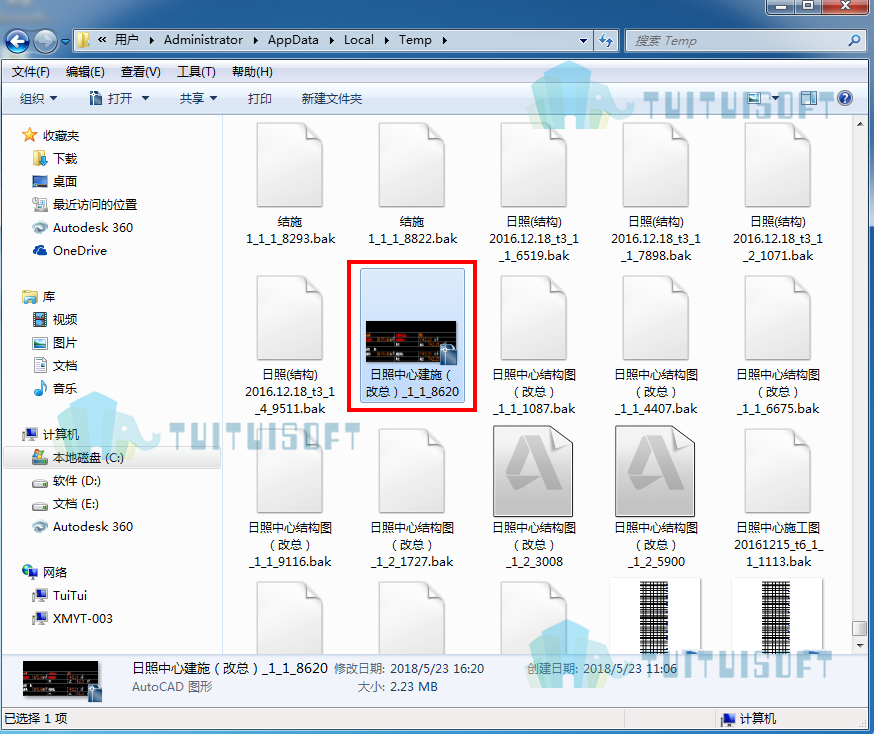Image resolution: width=874 pixels, height=734 pixels.
Task: Click the search magnifier icon
Action: click(x=854, y=41)
